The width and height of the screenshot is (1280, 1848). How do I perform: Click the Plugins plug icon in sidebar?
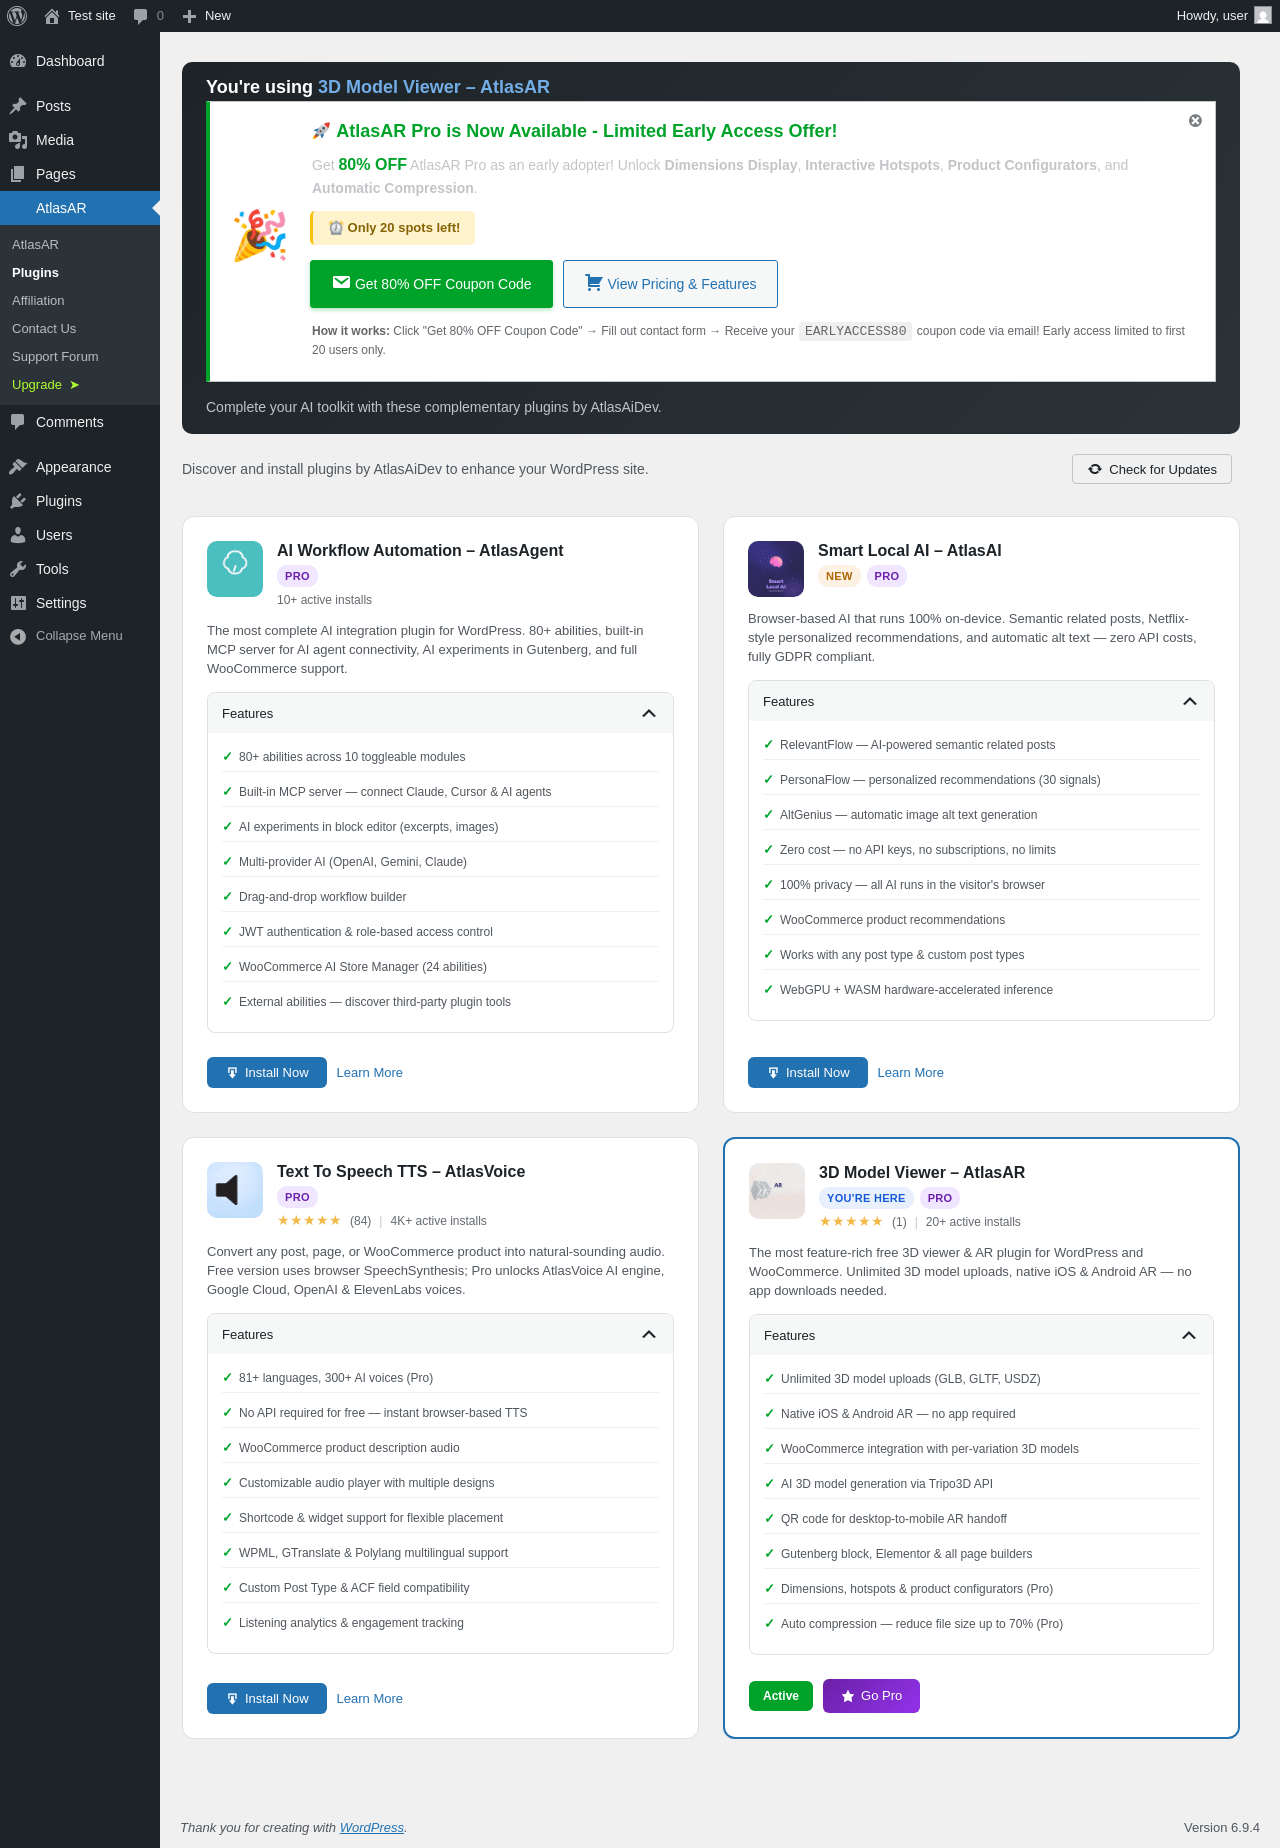18,501
